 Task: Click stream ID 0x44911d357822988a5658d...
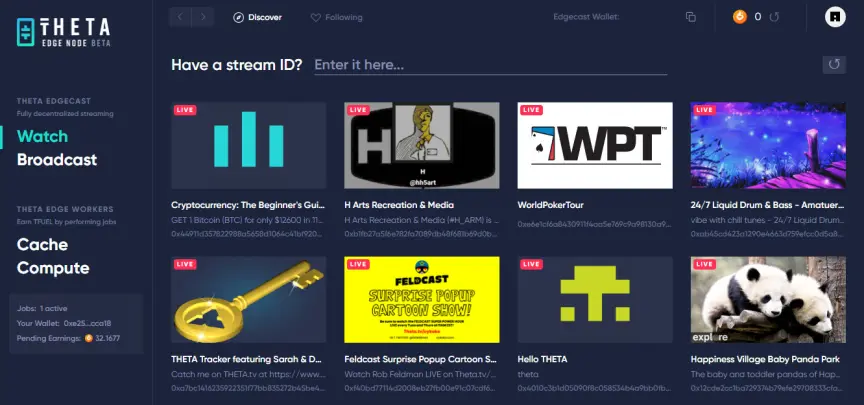pyautogui.click(x=248, y=234)
